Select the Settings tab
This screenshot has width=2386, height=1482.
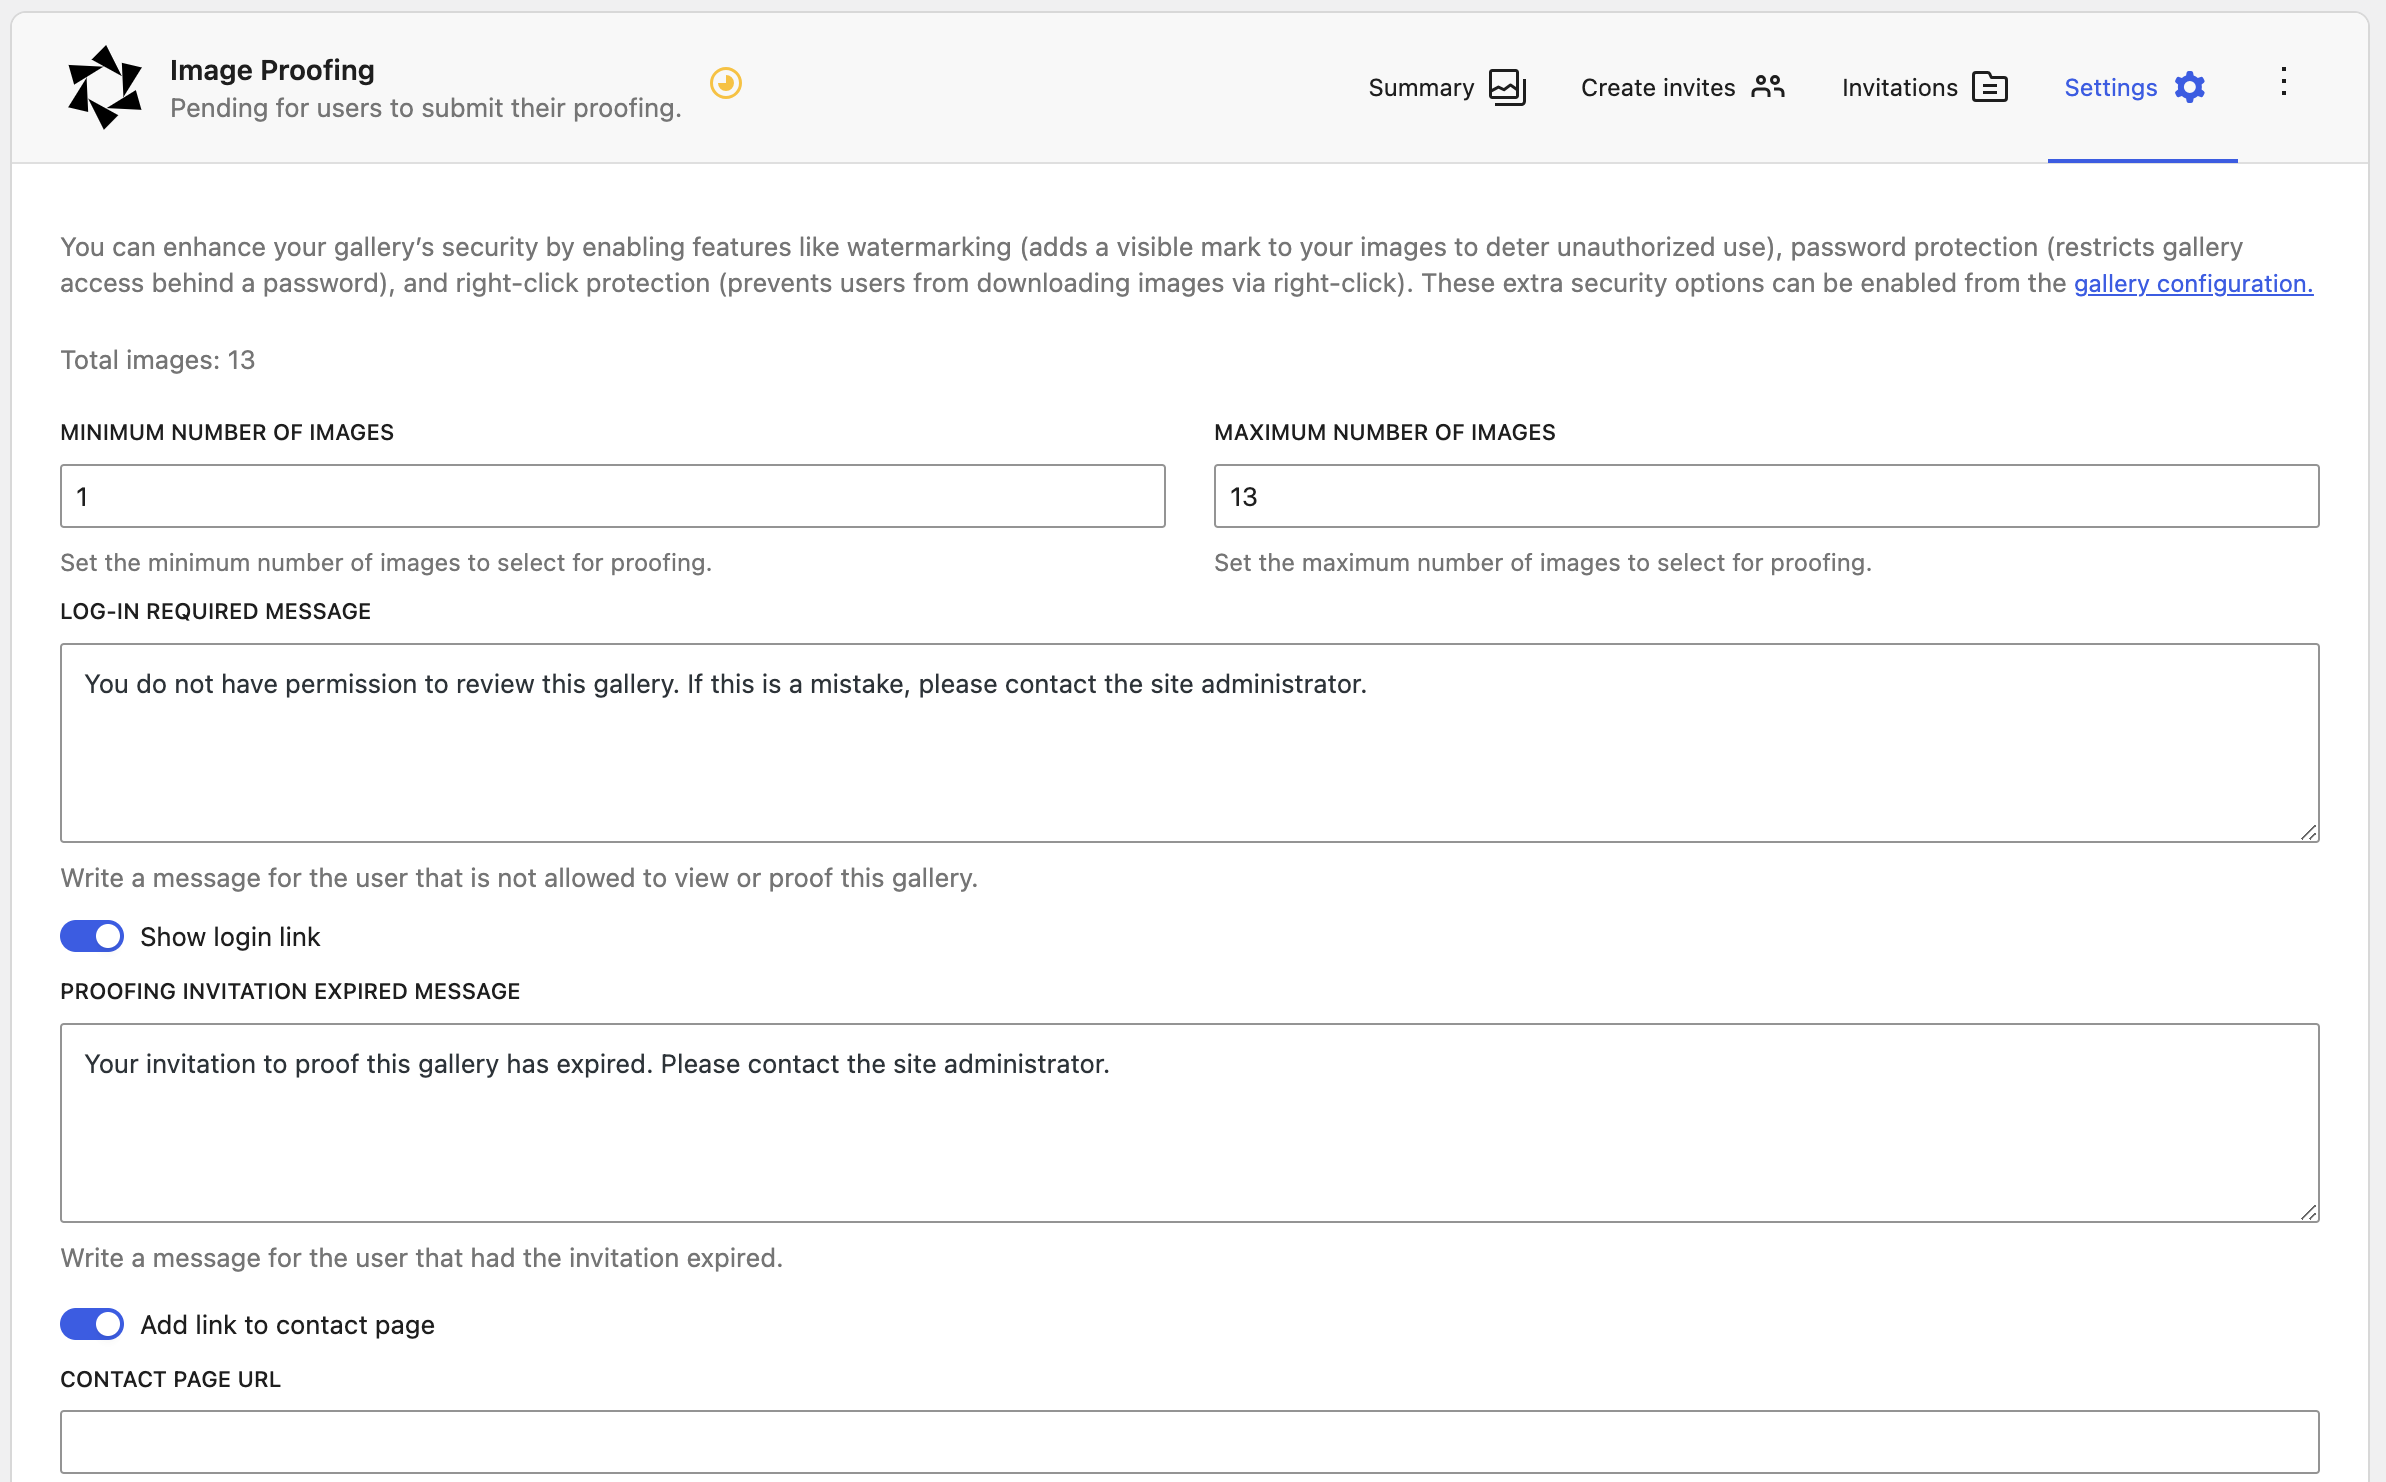pos(2110,87)
